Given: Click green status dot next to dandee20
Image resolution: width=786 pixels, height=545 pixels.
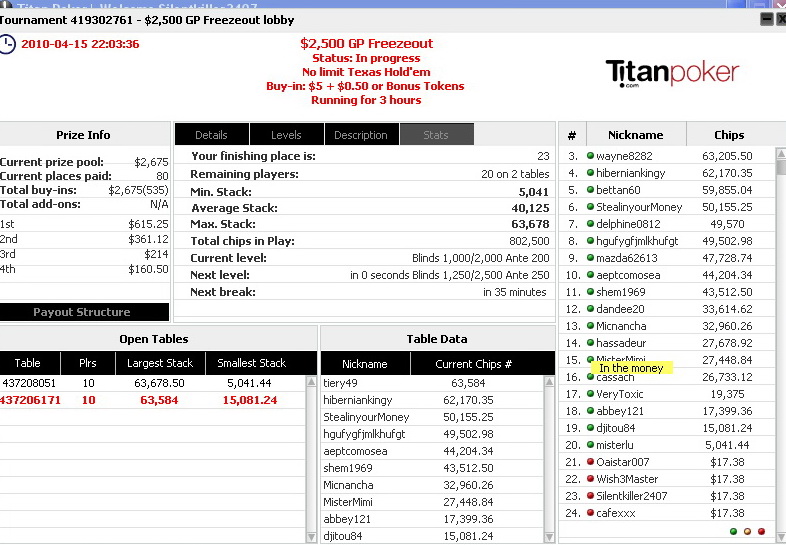Looking at the screenshot, I should (591, 309).
